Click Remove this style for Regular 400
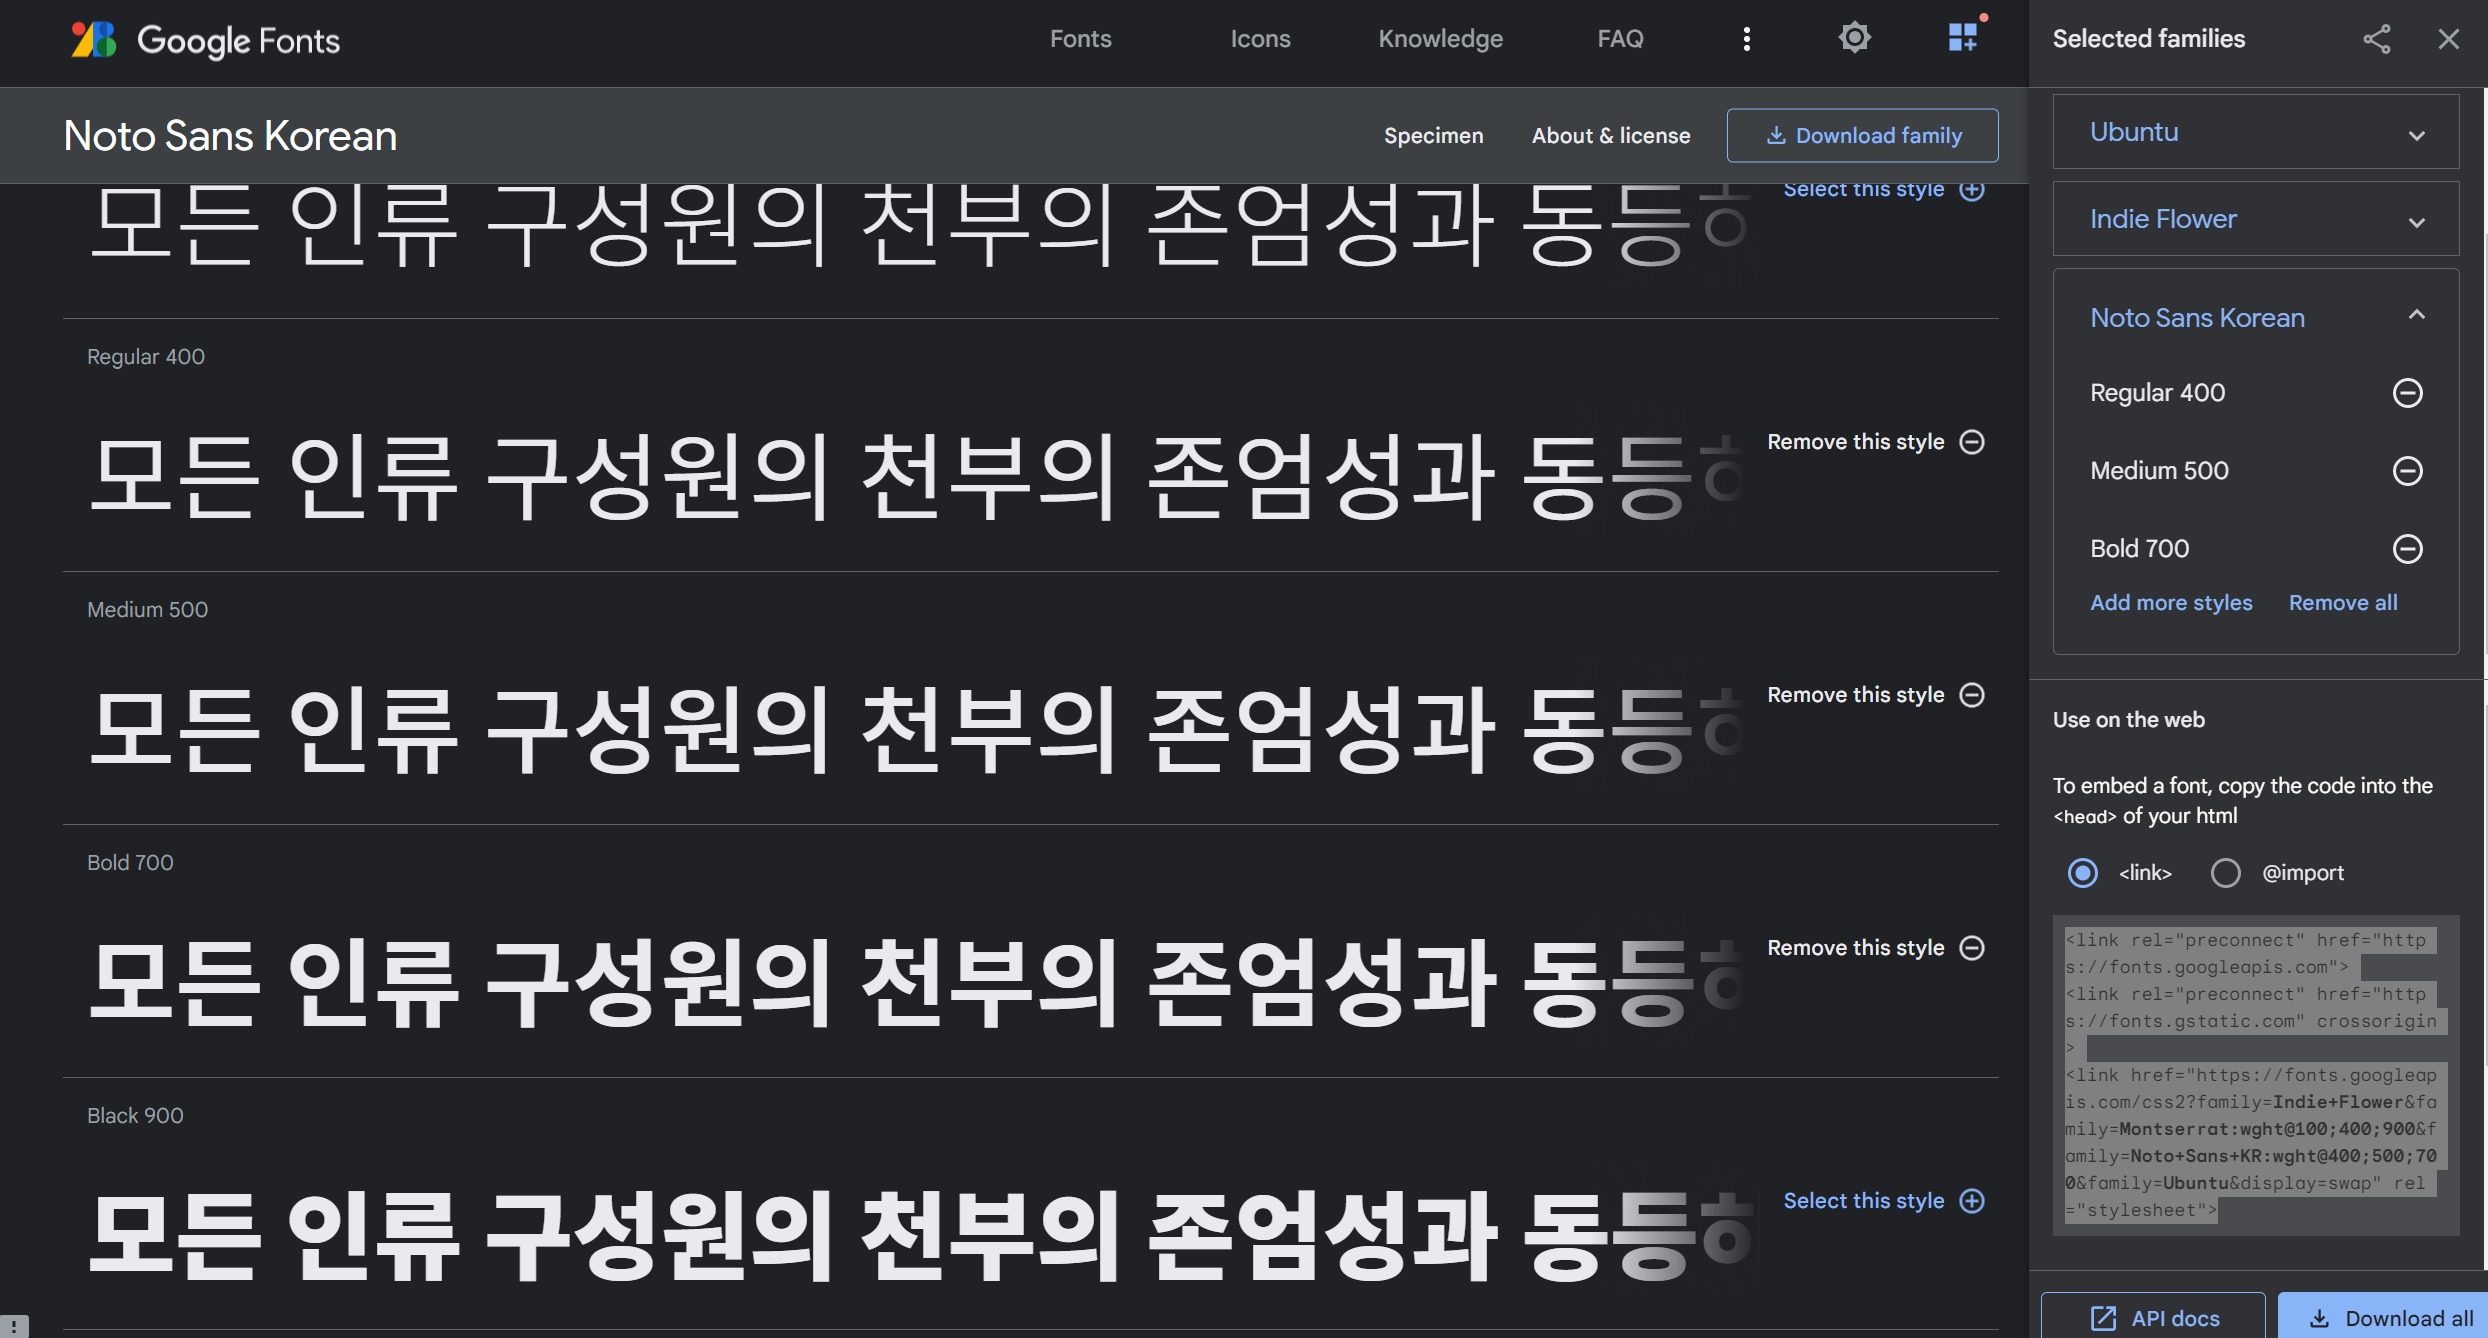 [1855, 442]
